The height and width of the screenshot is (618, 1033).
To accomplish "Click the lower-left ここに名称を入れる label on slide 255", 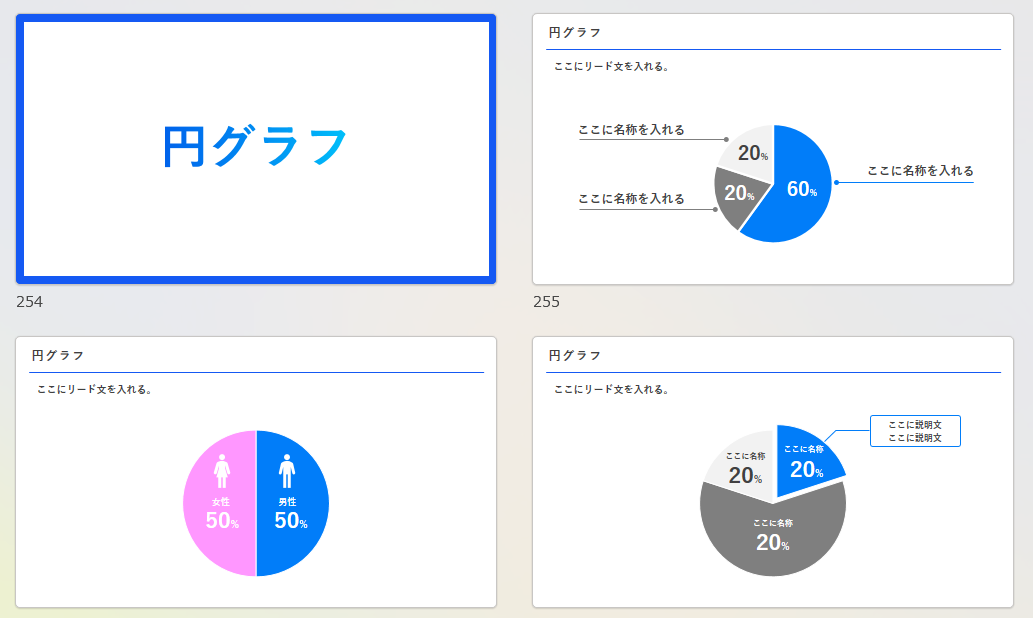I will (x=631, y=199).
